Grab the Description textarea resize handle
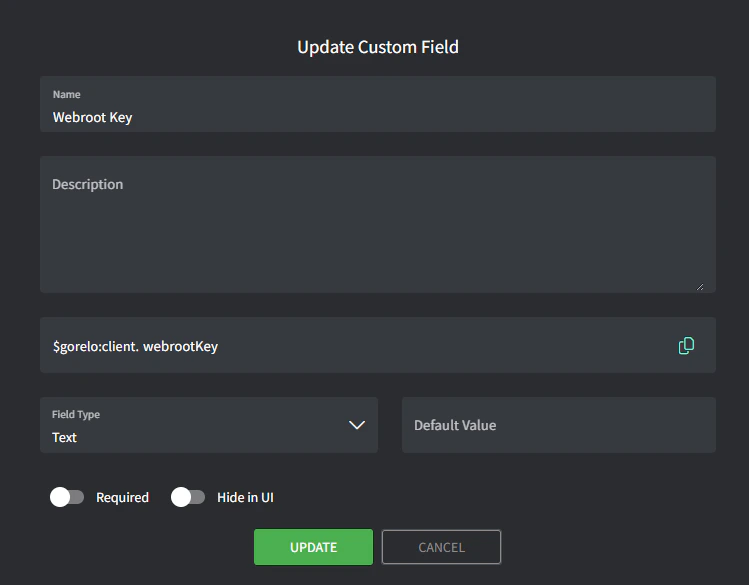Image resolution: width=749 pixels, height=585 pixels. [x=699, y=286]
